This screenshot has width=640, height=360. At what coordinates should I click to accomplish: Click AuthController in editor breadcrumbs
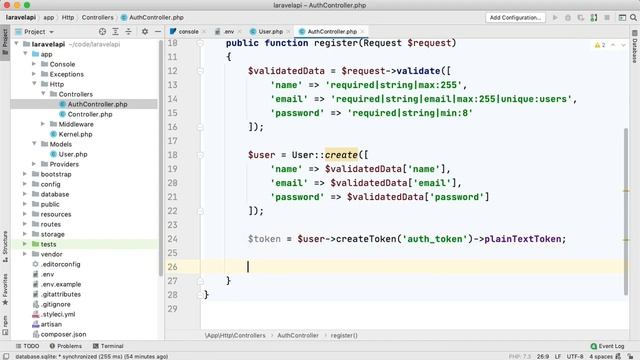(298, 336)
